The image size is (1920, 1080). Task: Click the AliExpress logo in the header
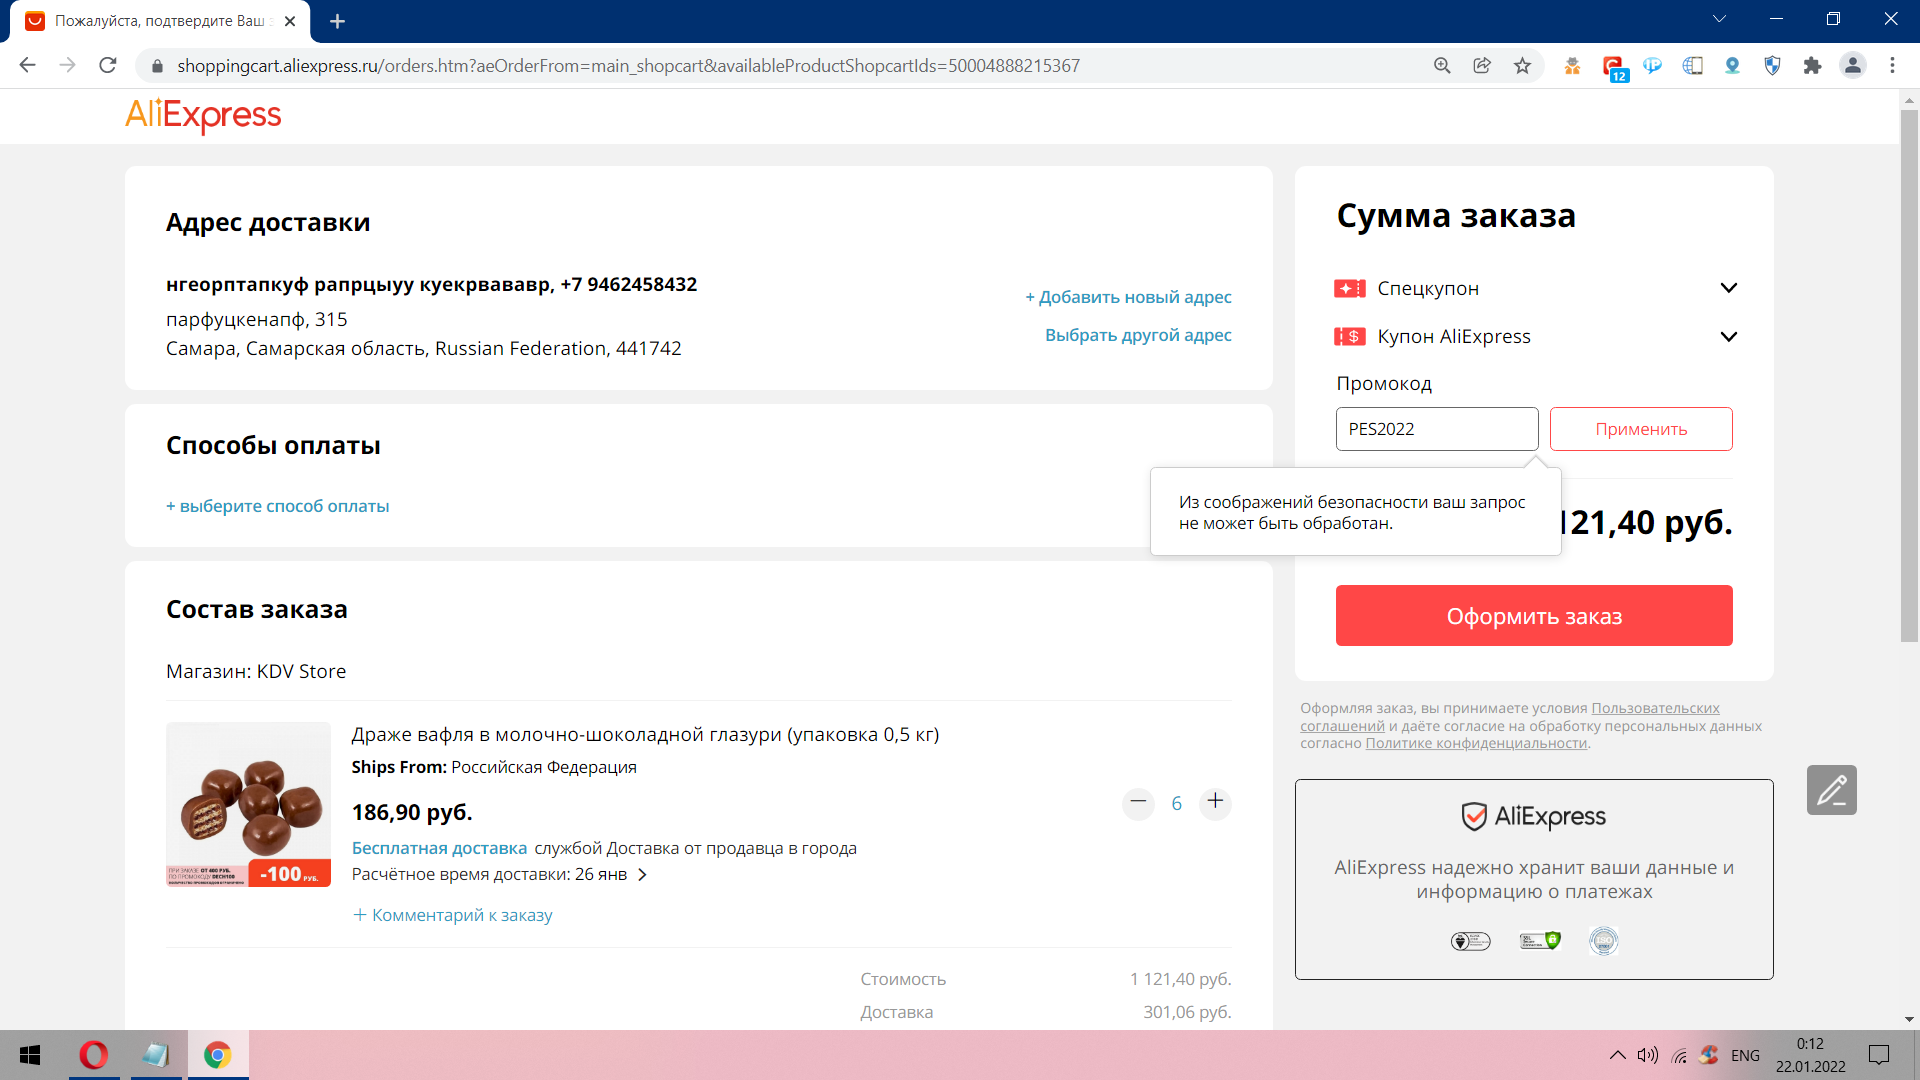(x=203, y=115)
